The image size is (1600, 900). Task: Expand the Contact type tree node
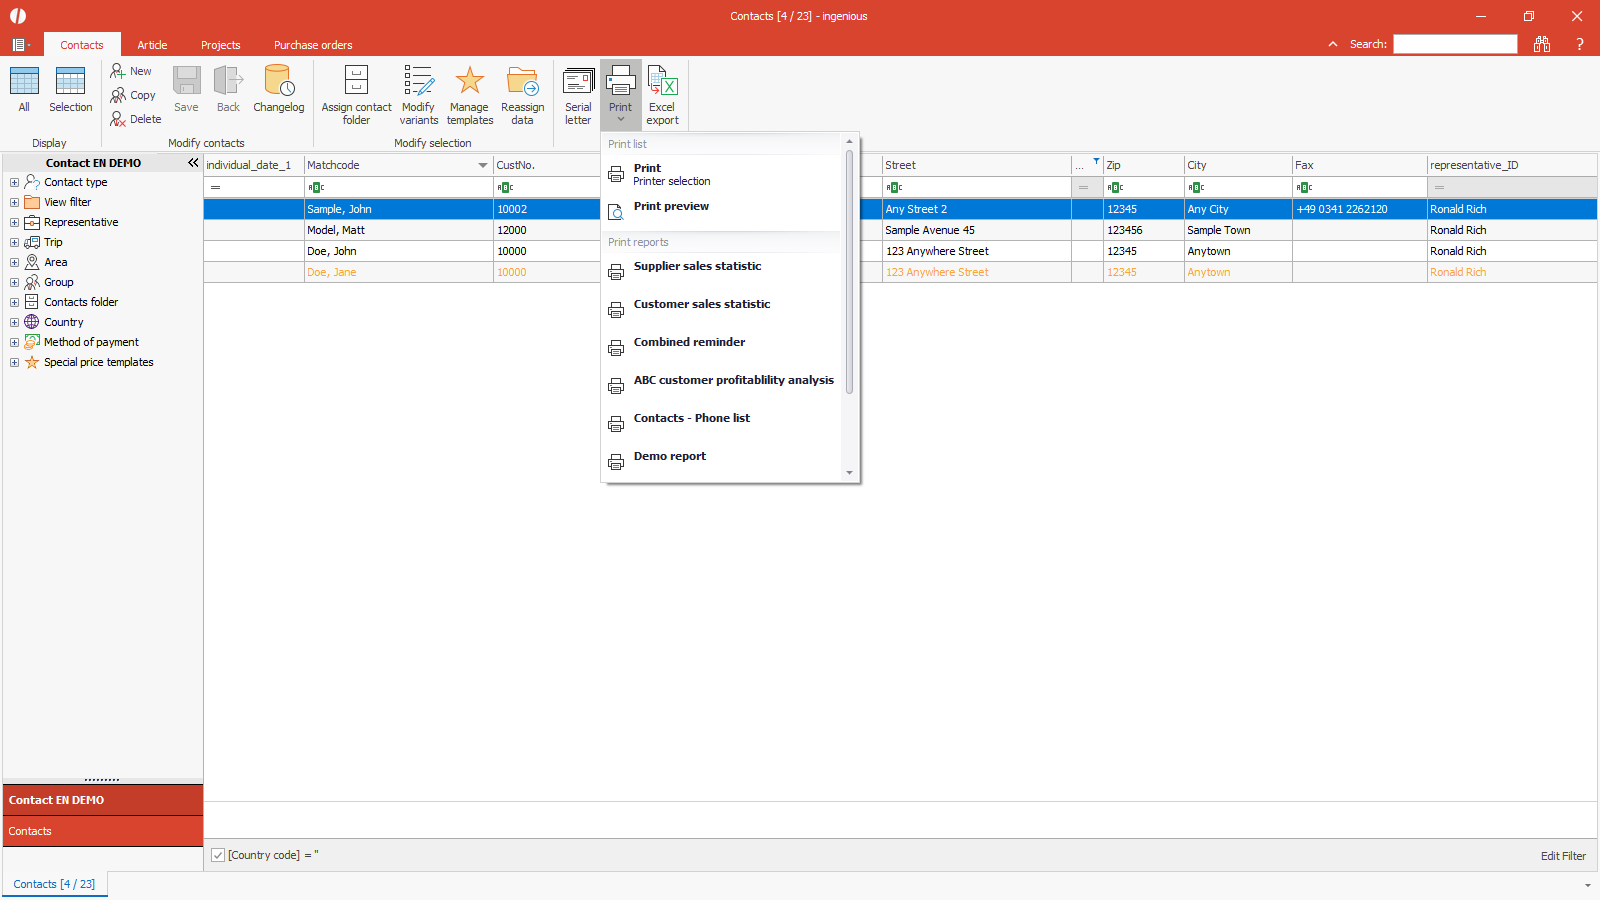(x=14, y=182)
